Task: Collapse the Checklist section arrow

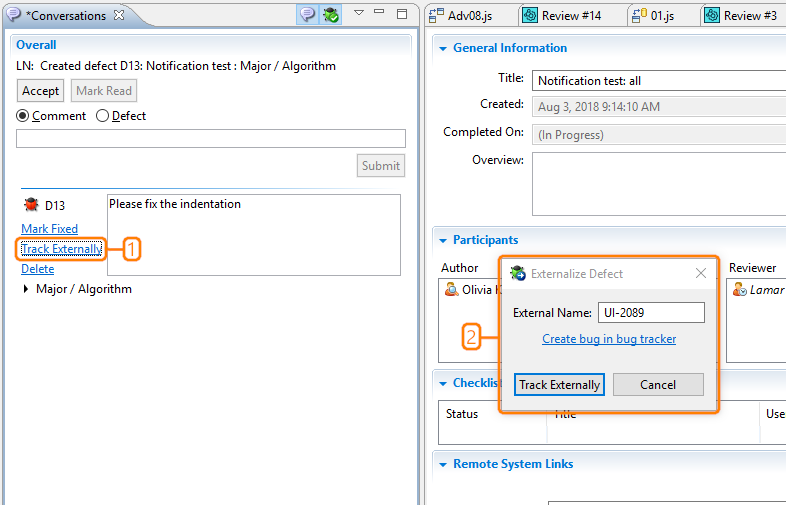Action: pyautogui.click(x=443, y=384)
